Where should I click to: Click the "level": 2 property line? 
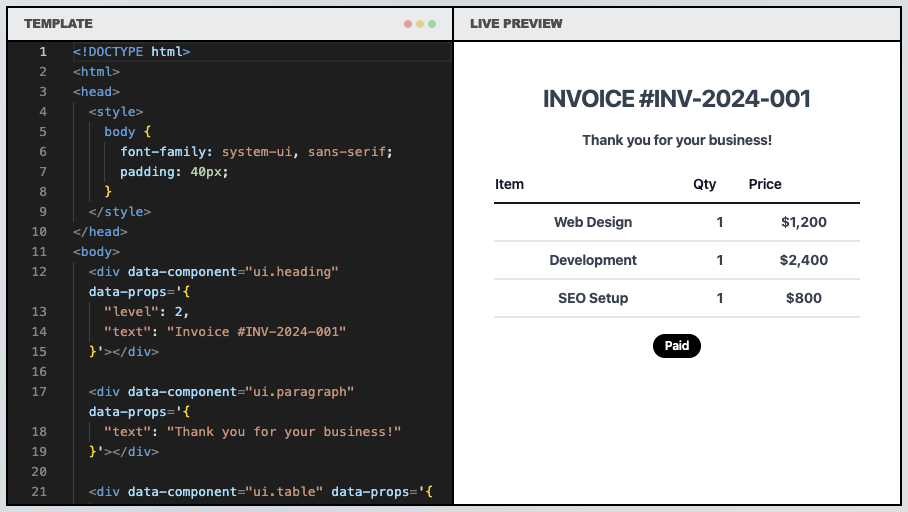147,312
